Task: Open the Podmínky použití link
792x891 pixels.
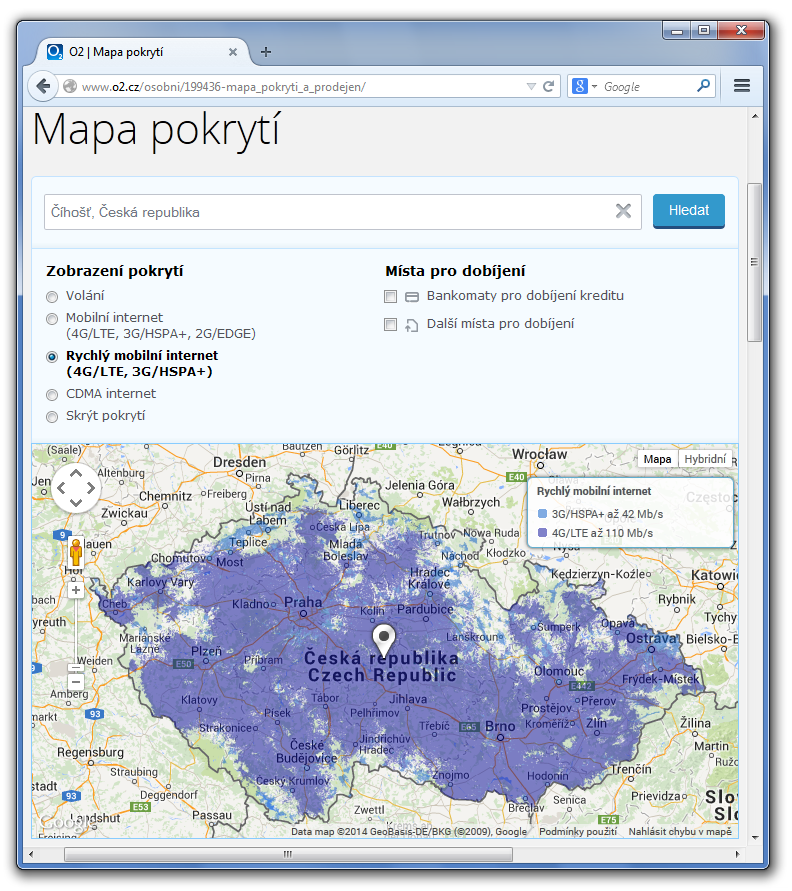Action: click(x=578, y=831)
